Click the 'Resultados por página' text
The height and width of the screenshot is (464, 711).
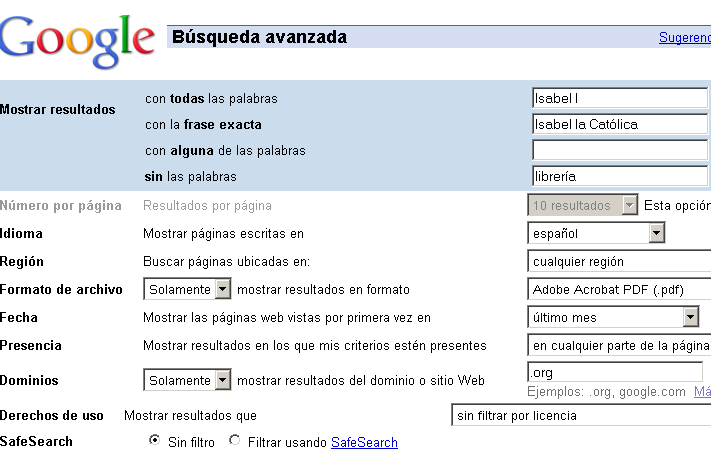point(207,206)
